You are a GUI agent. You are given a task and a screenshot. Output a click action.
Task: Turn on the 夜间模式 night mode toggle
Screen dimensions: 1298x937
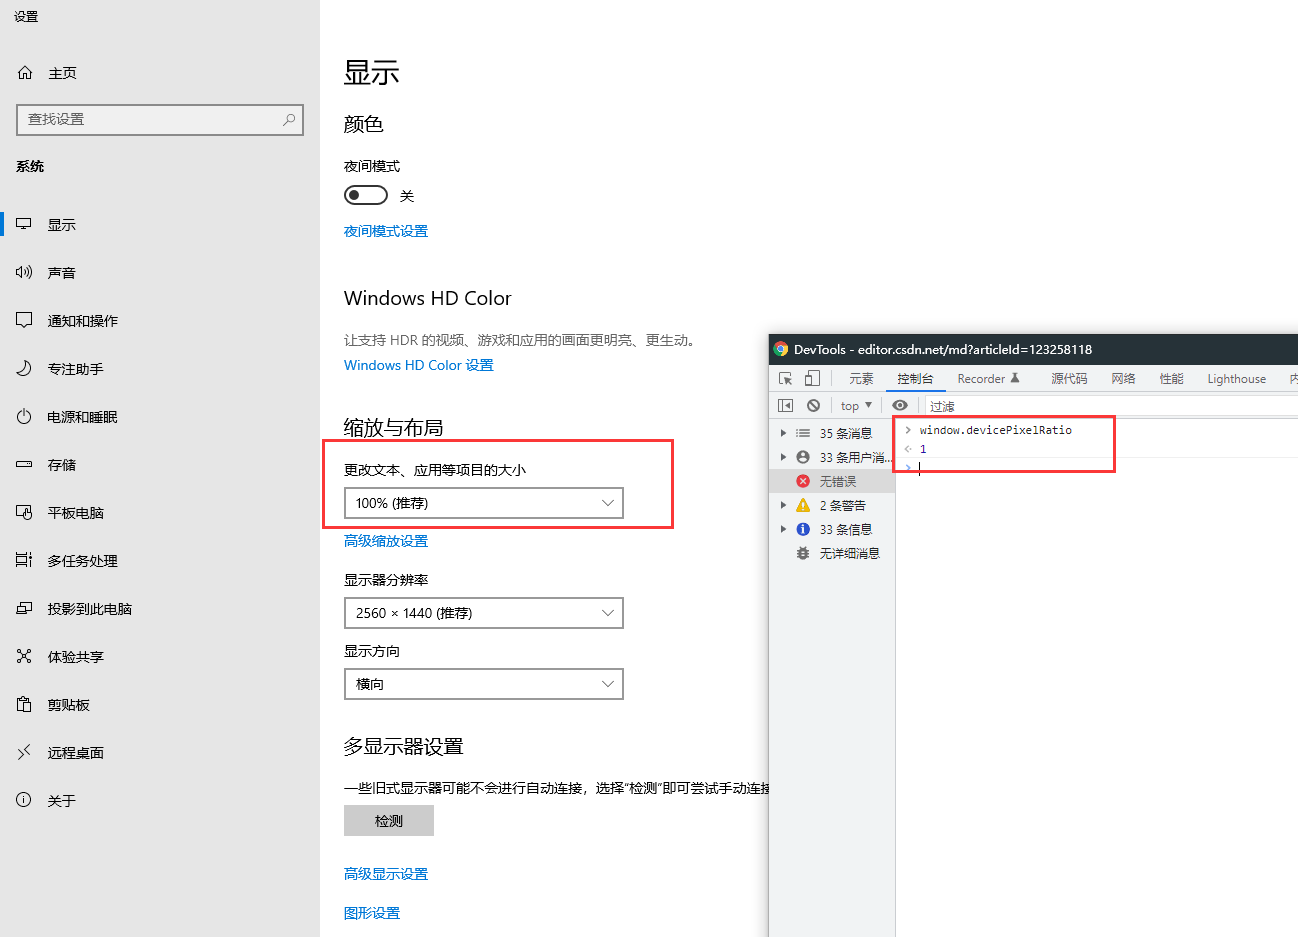(x=365, y=194)
